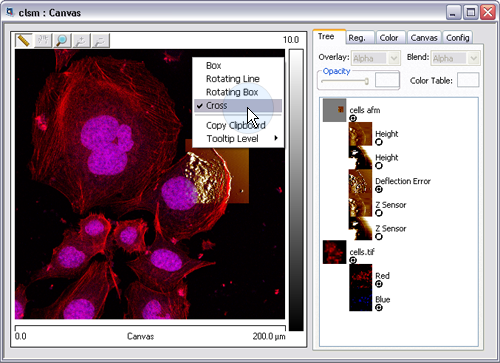Open the Overlay Alpha dropdown
The height and width of the screenshot is (363, 500).
(x=376, y=58)
